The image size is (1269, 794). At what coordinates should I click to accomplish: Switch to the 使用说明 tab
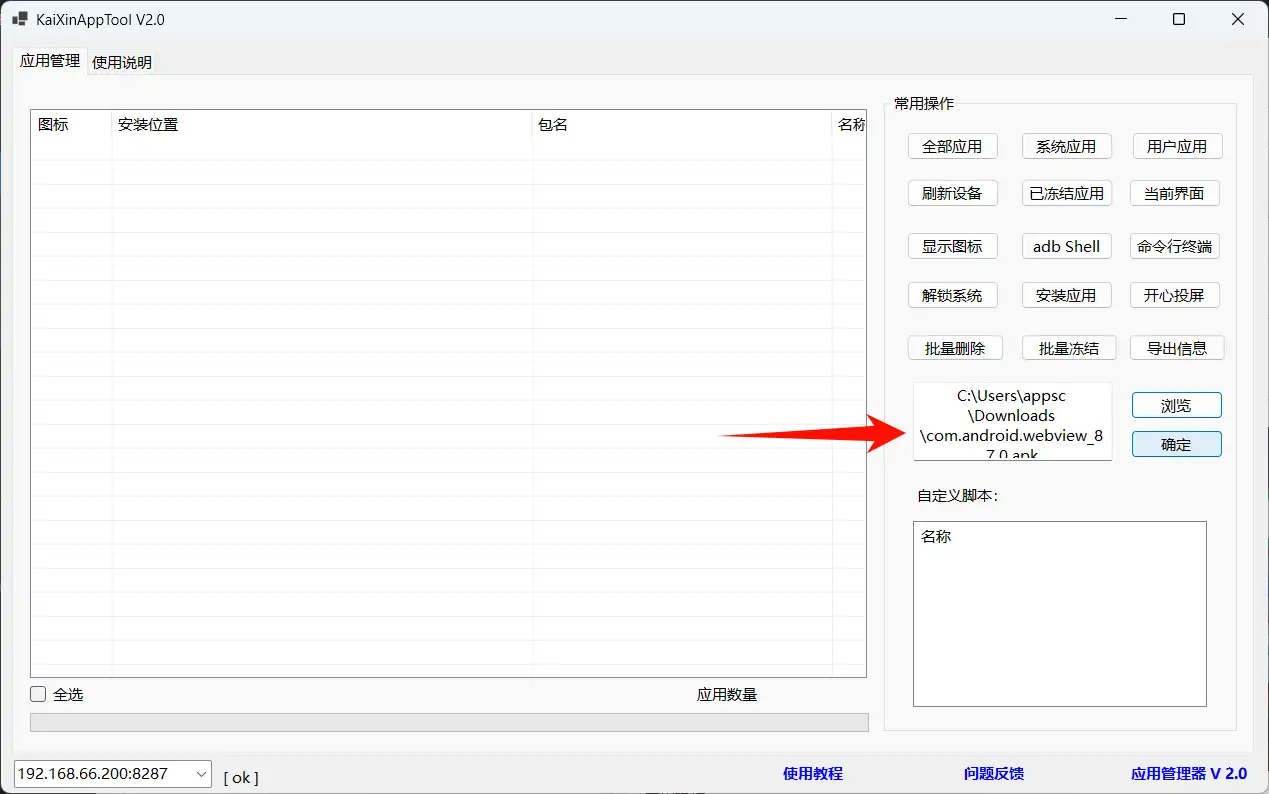tap(121, 62)
